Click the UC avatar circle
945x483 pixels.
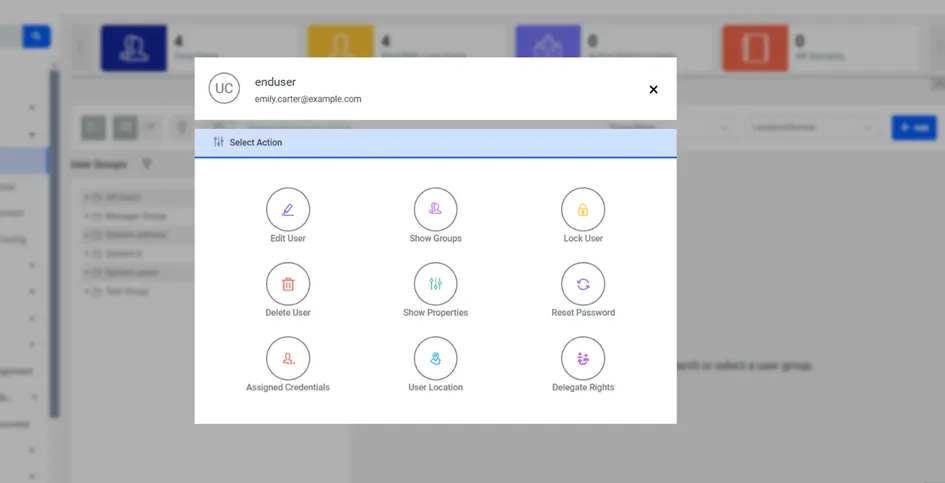click(224, 89)
